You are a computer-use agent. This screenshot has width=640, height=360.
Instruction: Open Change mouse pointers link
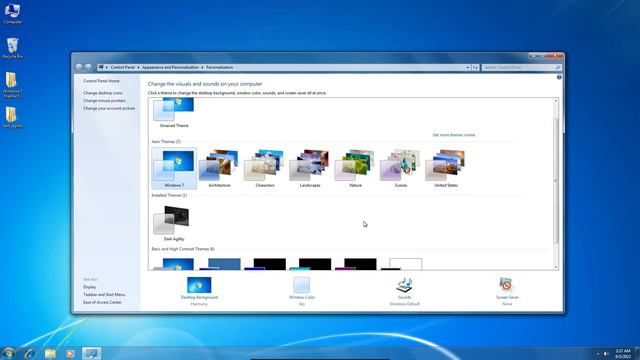pyautogui.click(x=104, y=100)
